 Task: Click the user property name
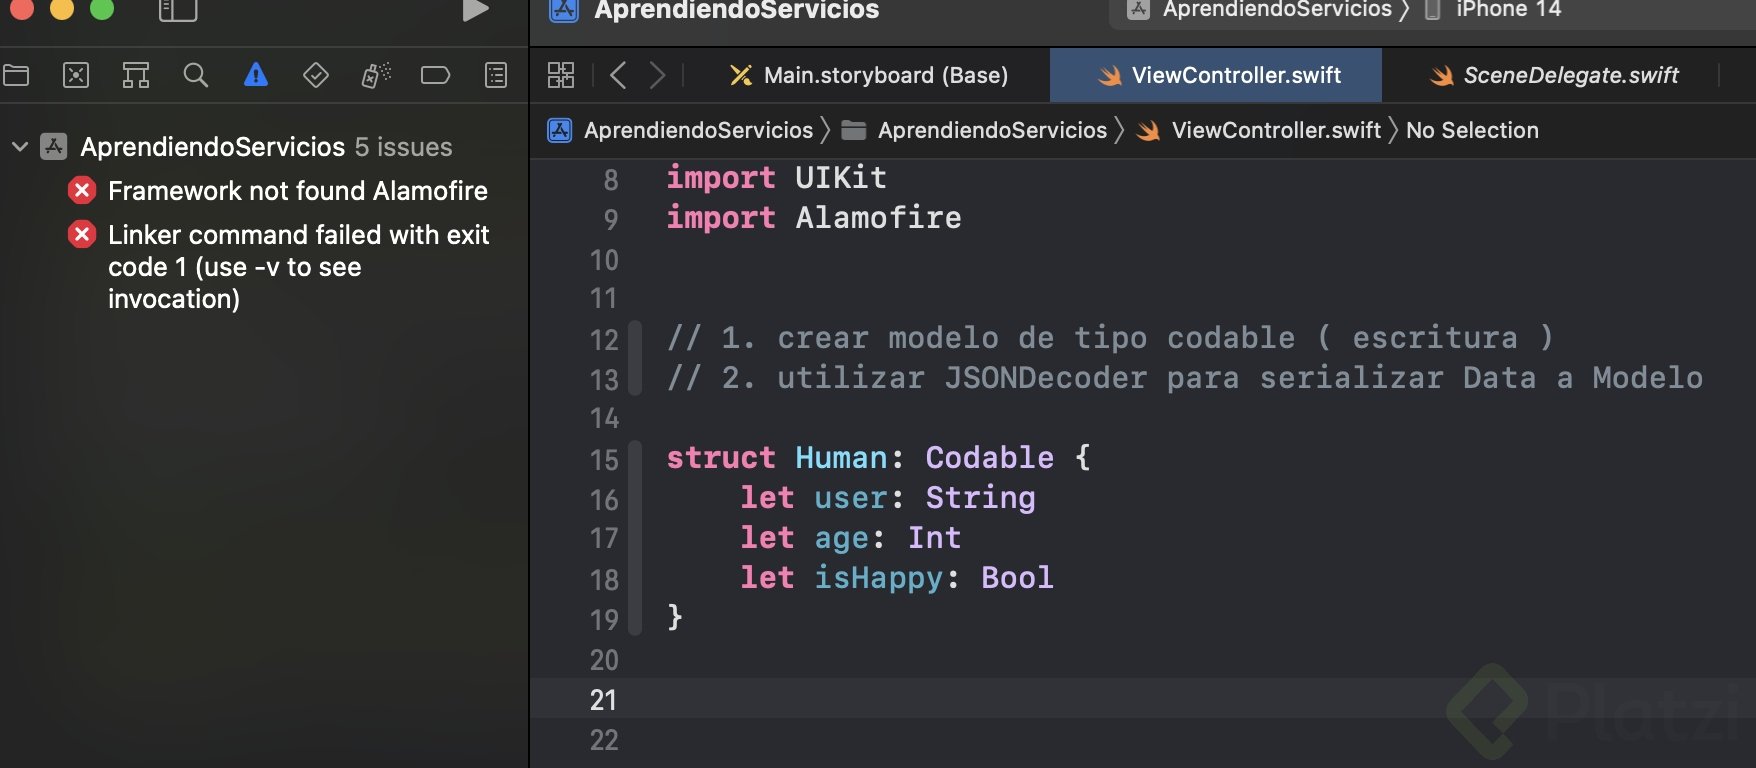point(850,498)
